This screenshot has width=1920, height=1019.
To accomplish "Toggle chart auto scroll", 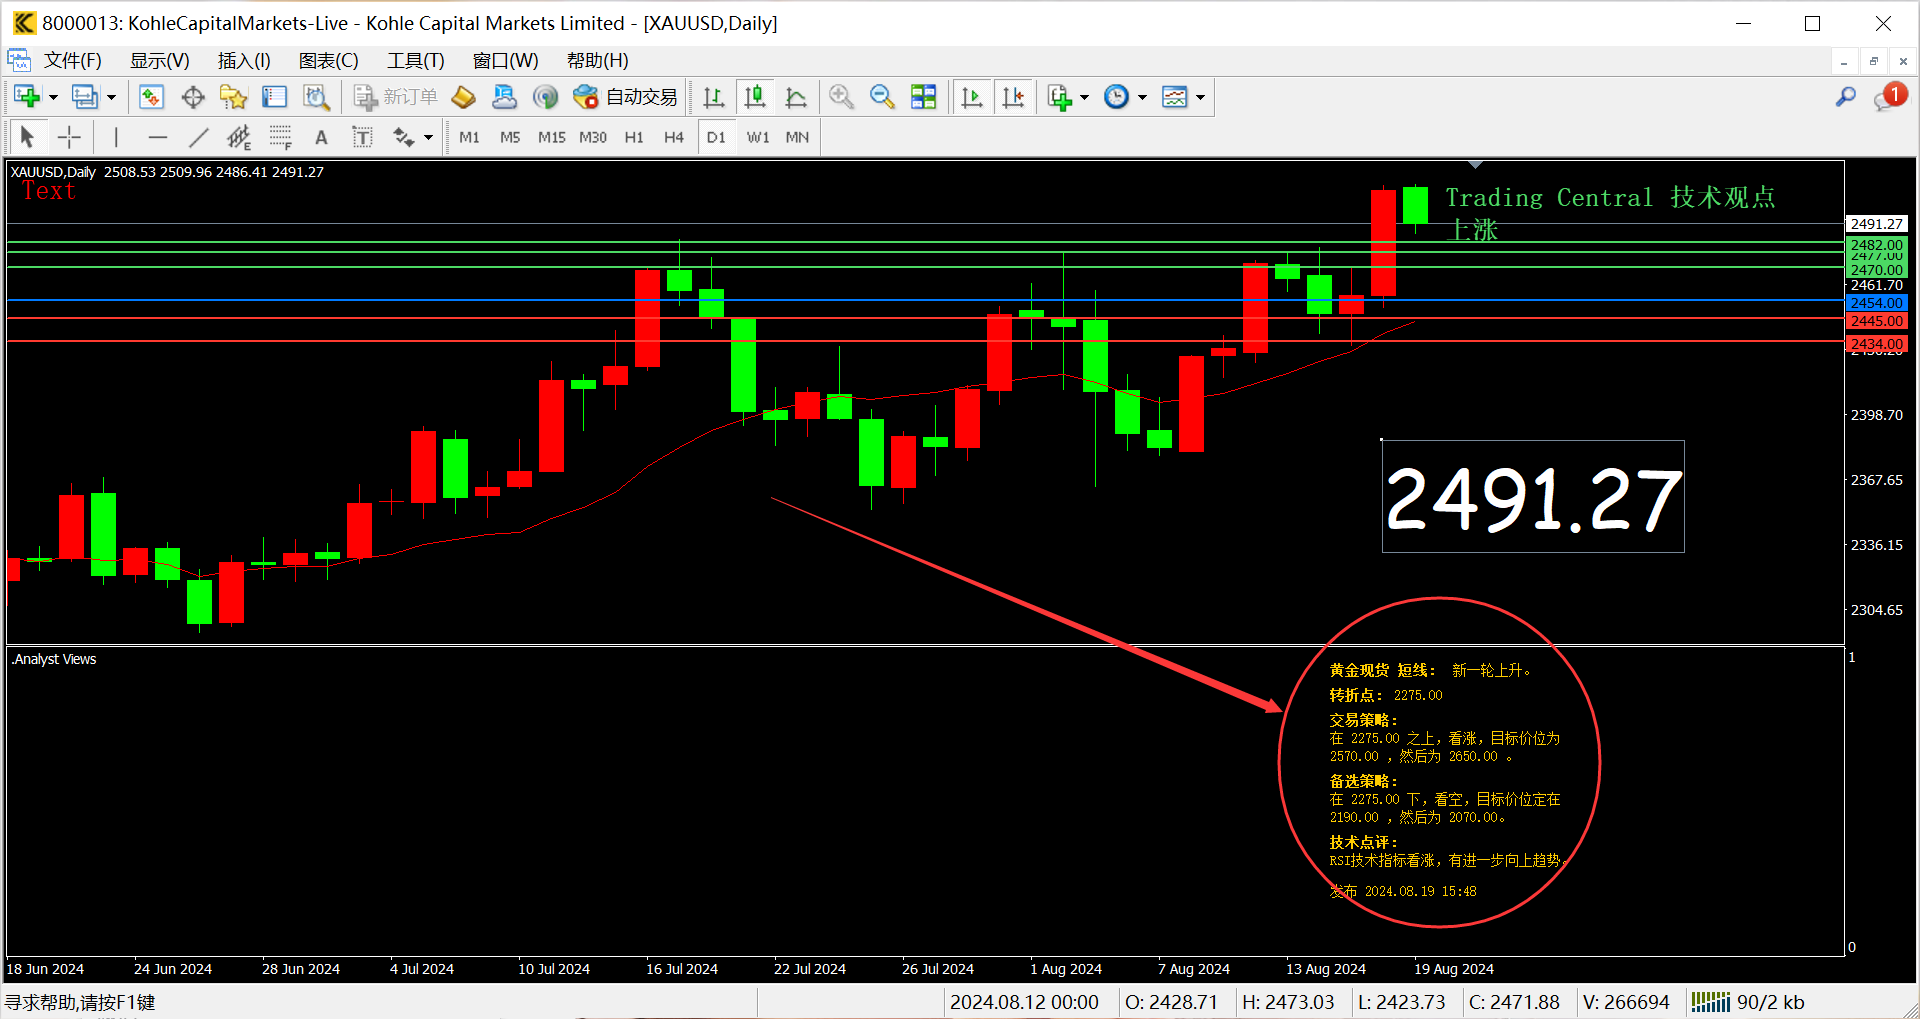I will tap(971, 97).
